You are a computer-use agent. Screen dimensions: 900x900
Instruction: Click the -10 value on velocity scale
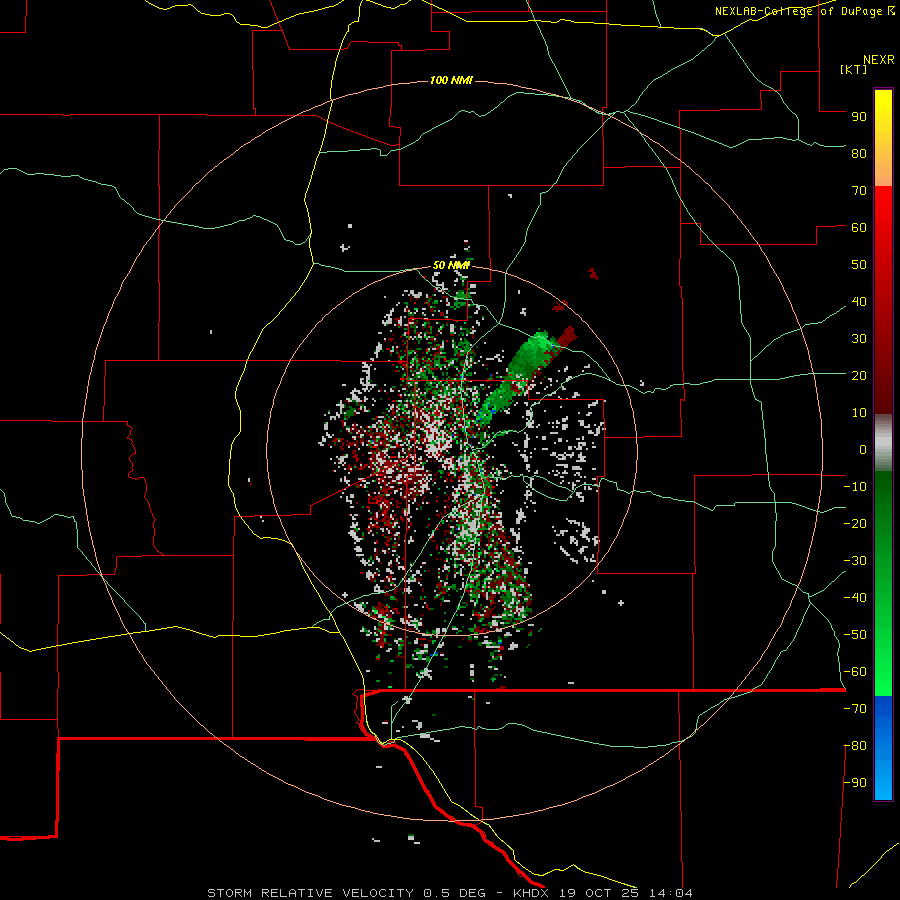point(855,487)
